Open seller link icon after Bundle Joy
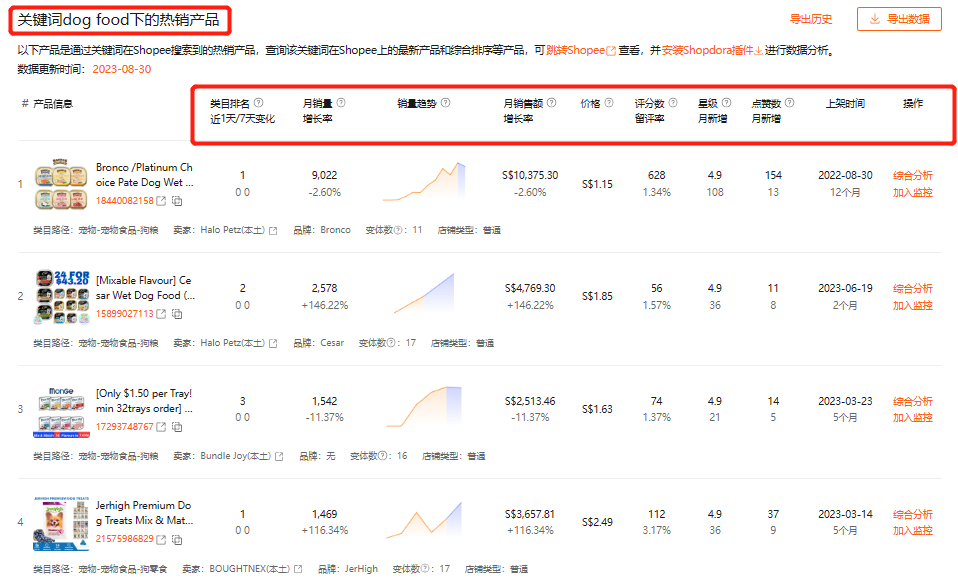 [279, 456]
